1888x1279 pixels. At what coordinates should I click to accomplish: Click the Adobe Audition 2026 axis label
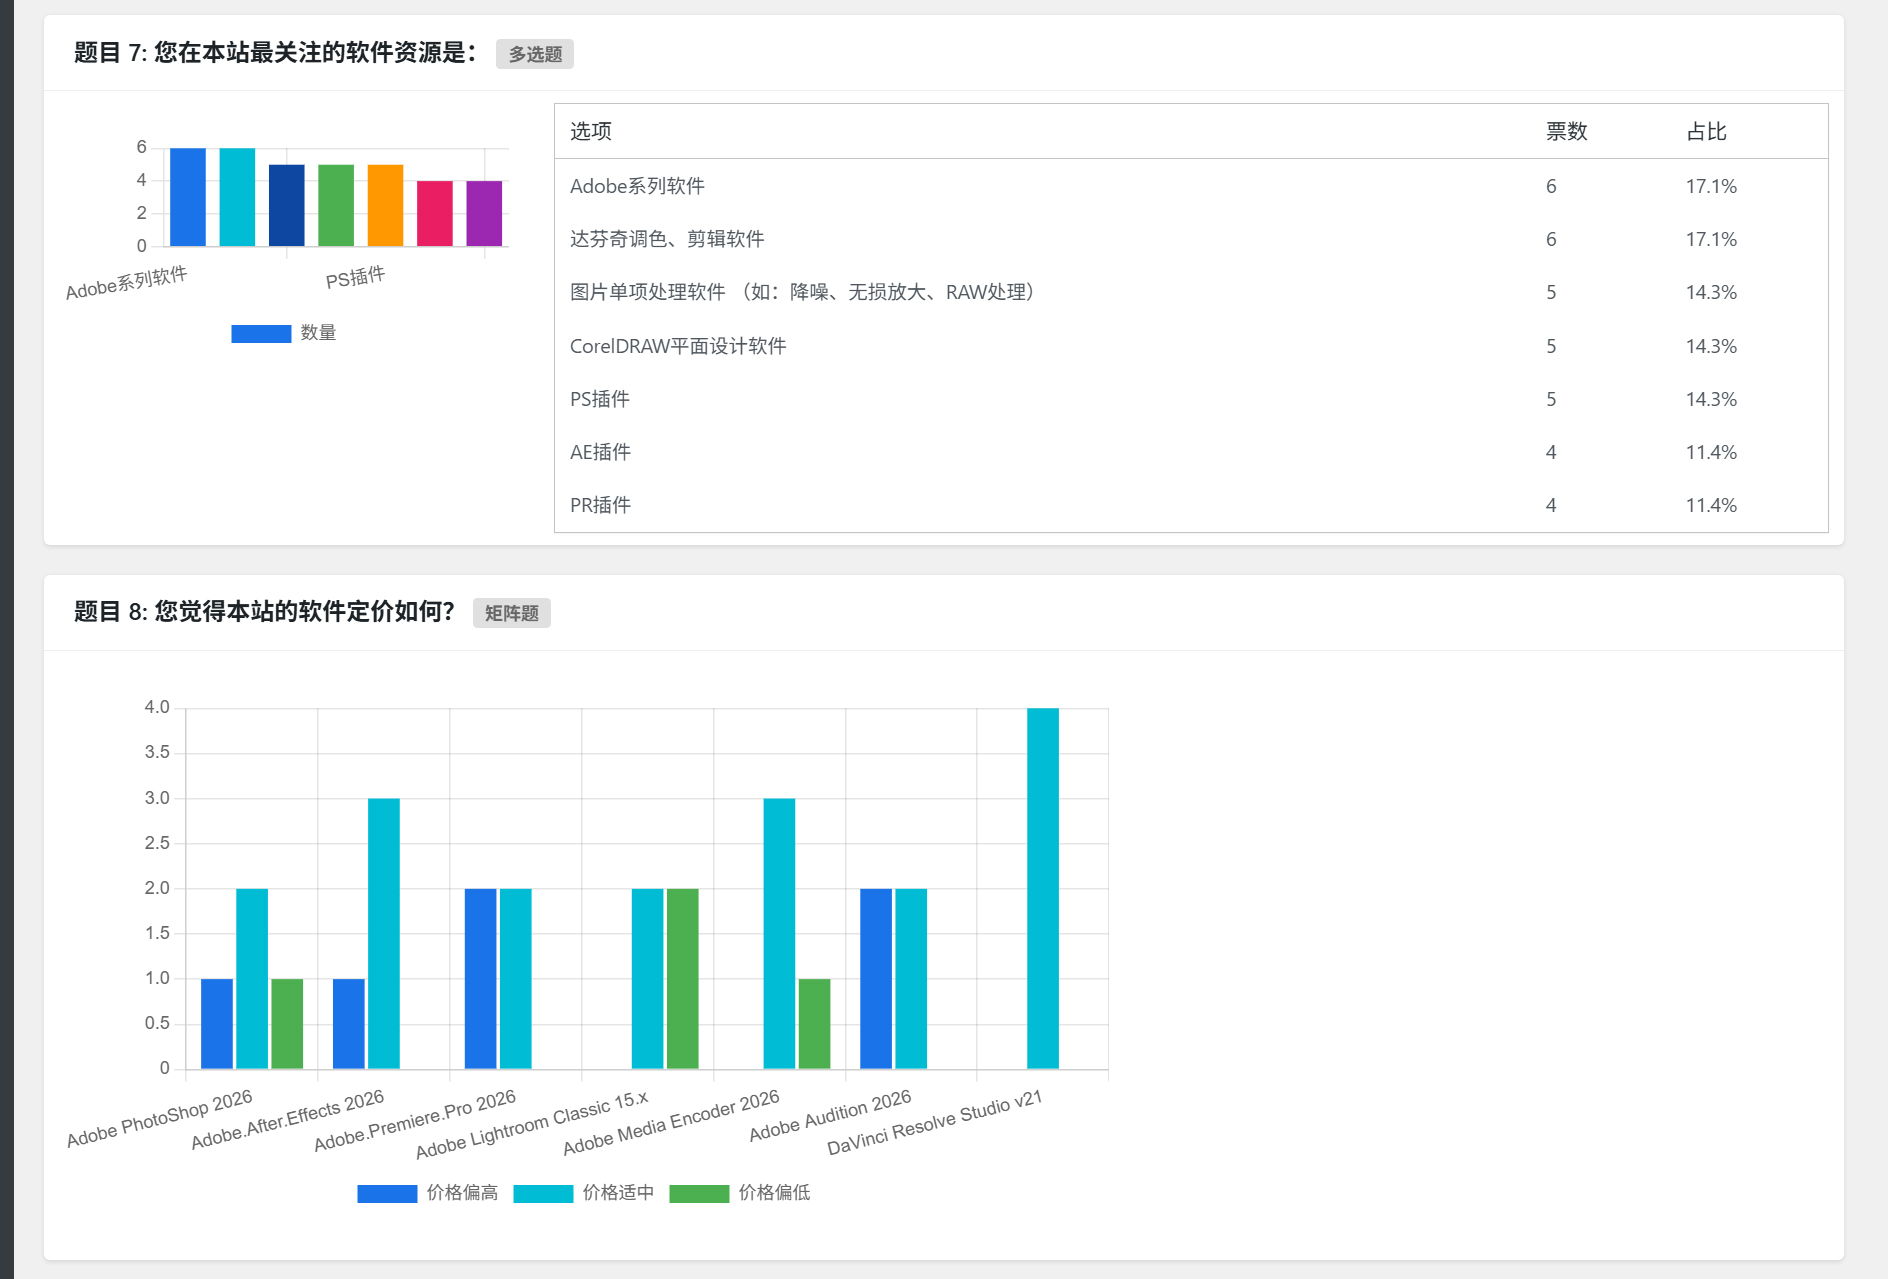tap(831, 1115)
